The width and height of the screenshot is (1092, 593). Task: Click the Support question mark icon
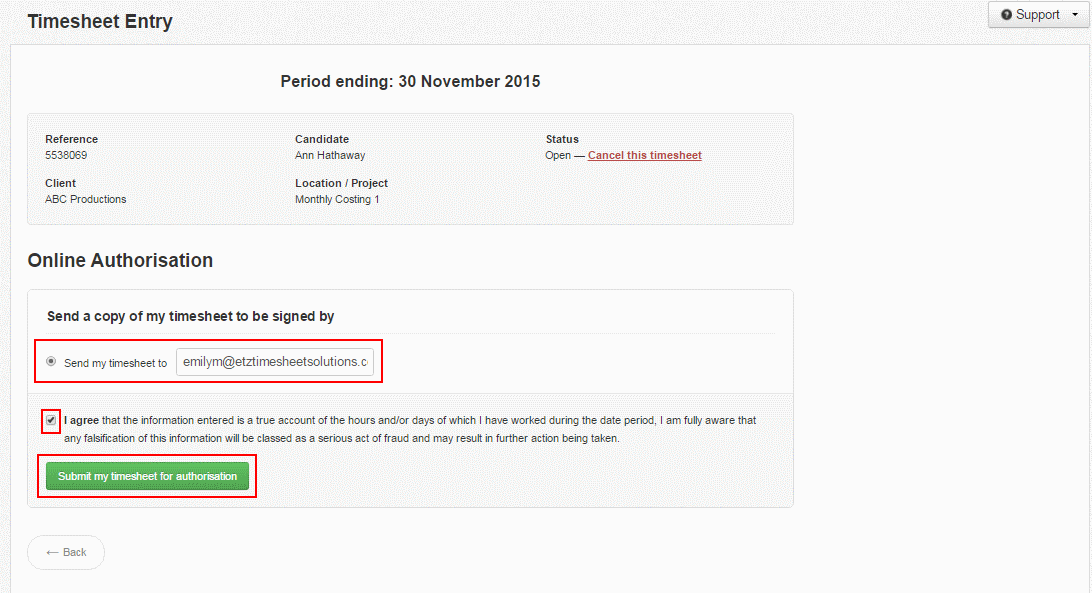click(x=1006, y=15)
